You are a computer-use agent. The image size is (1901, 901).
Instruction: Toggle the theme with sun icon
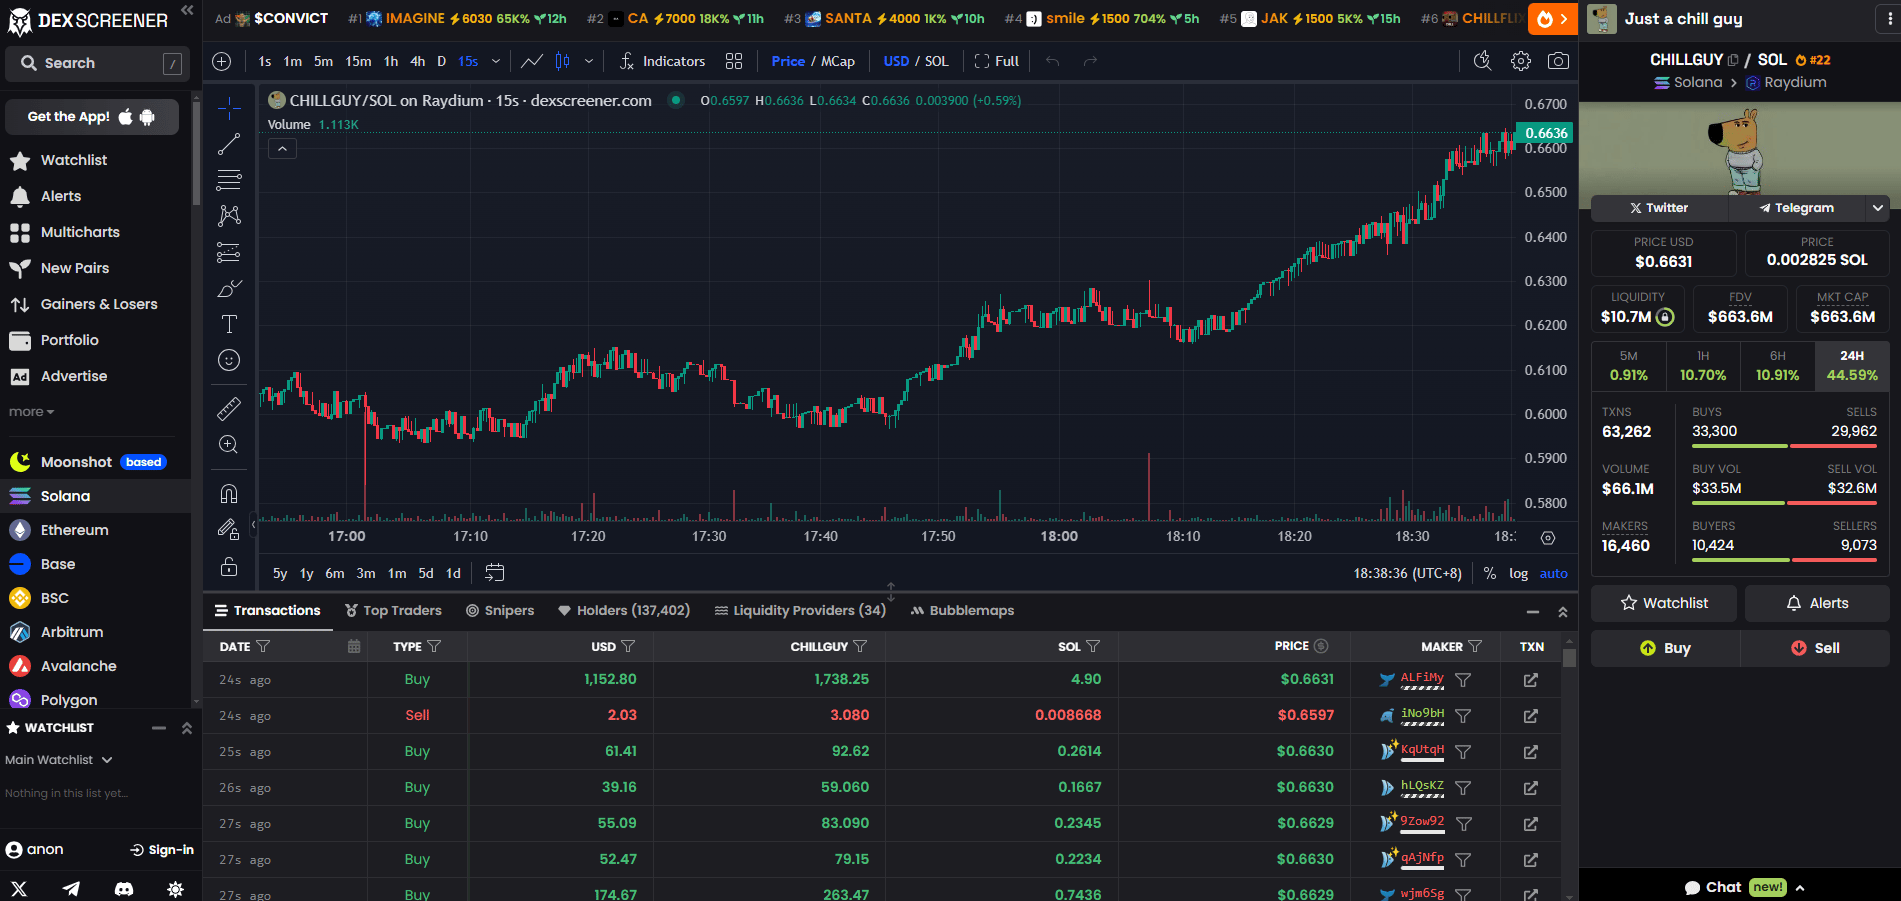pos(175,888)
